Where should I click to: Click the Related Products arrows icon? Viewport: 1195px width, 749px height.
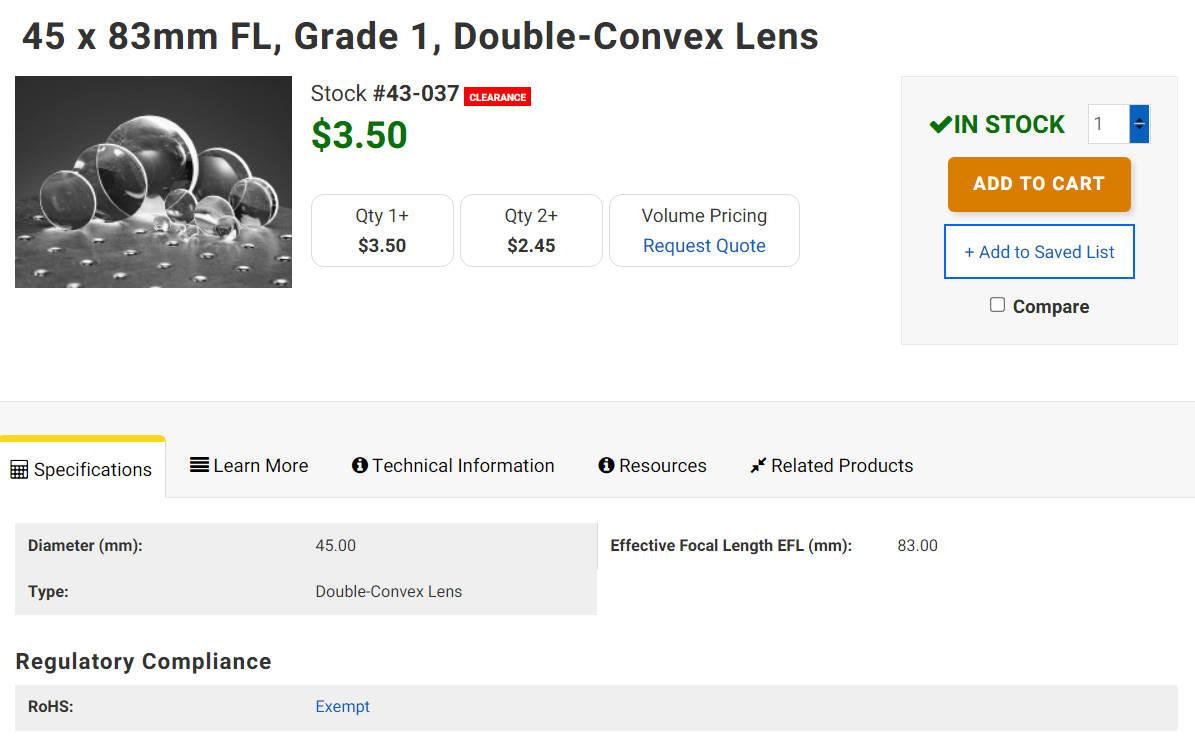(758, 466)
